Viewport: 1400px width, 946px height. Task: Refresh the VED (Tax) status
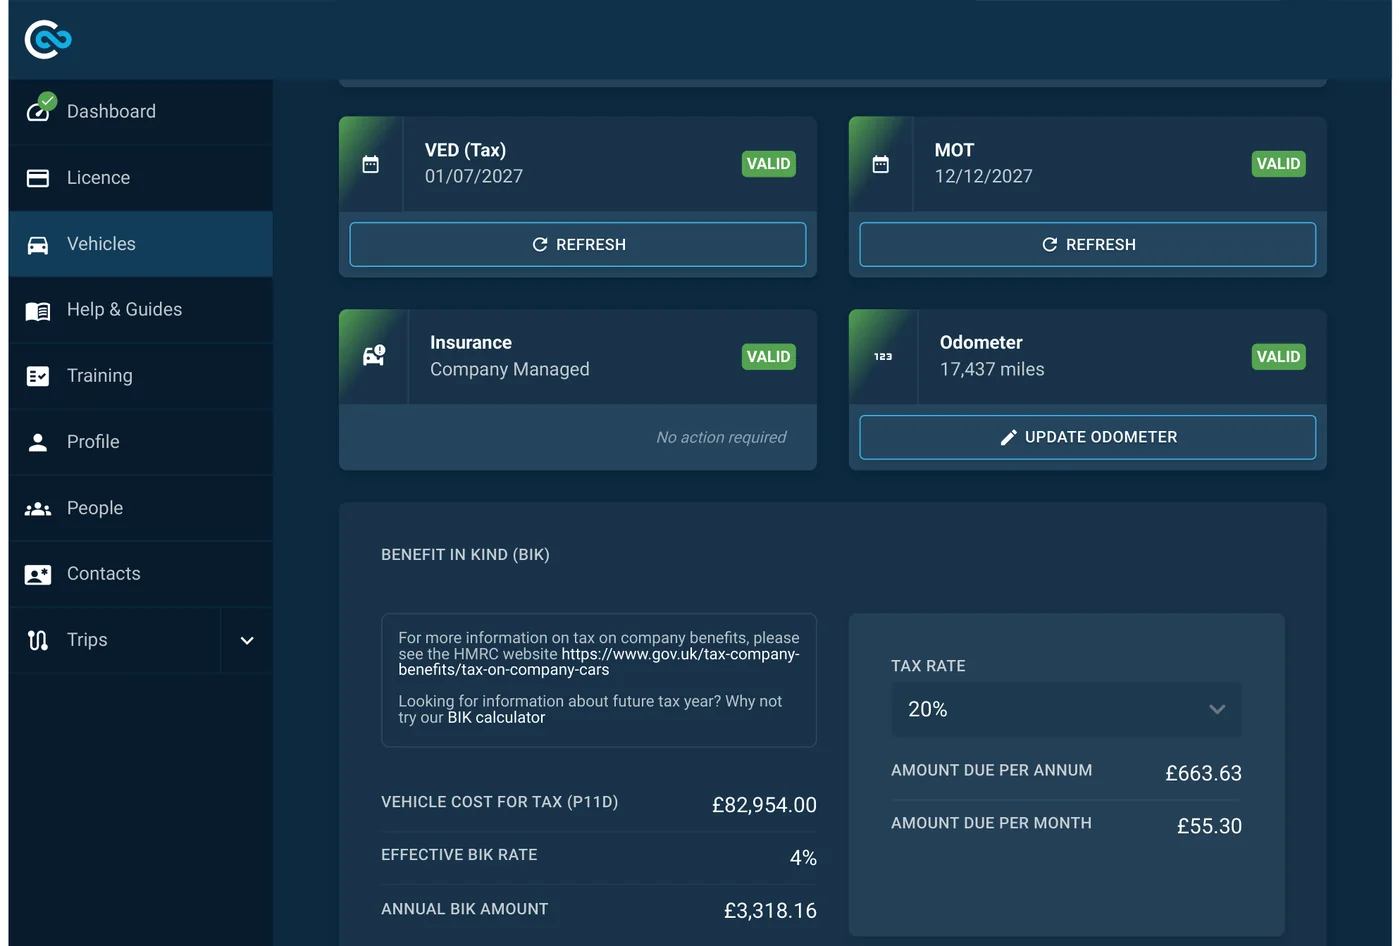click(578, 245)
